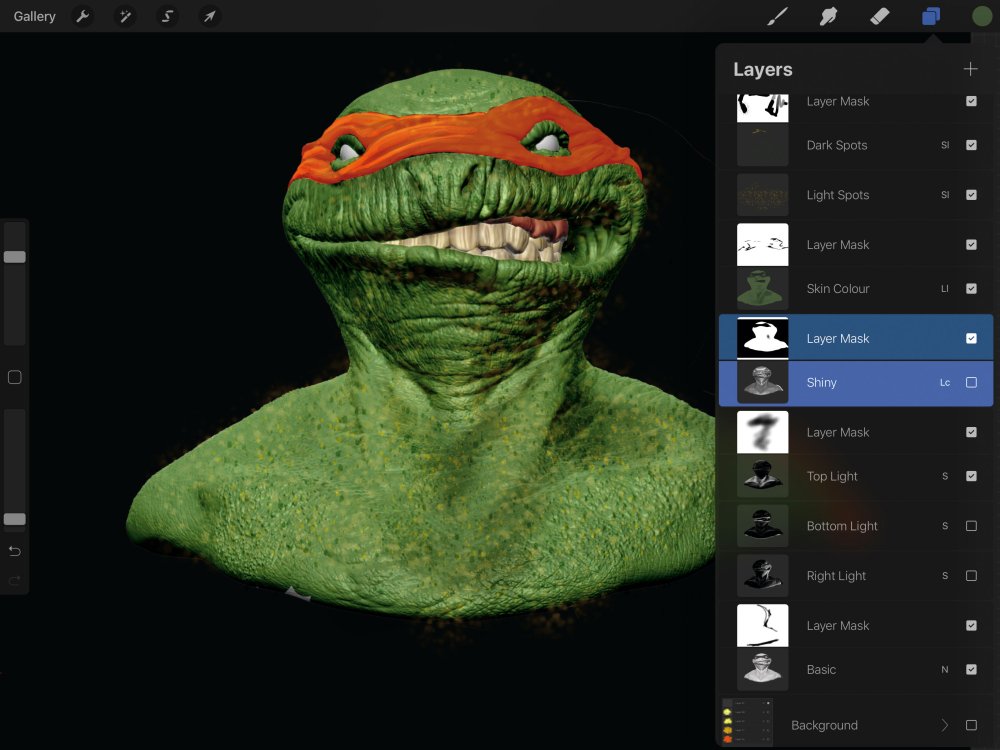This screenshot has height=750, width=1000.
Task: Open the Actions wrench menu
Action: [x=82, y=16]
